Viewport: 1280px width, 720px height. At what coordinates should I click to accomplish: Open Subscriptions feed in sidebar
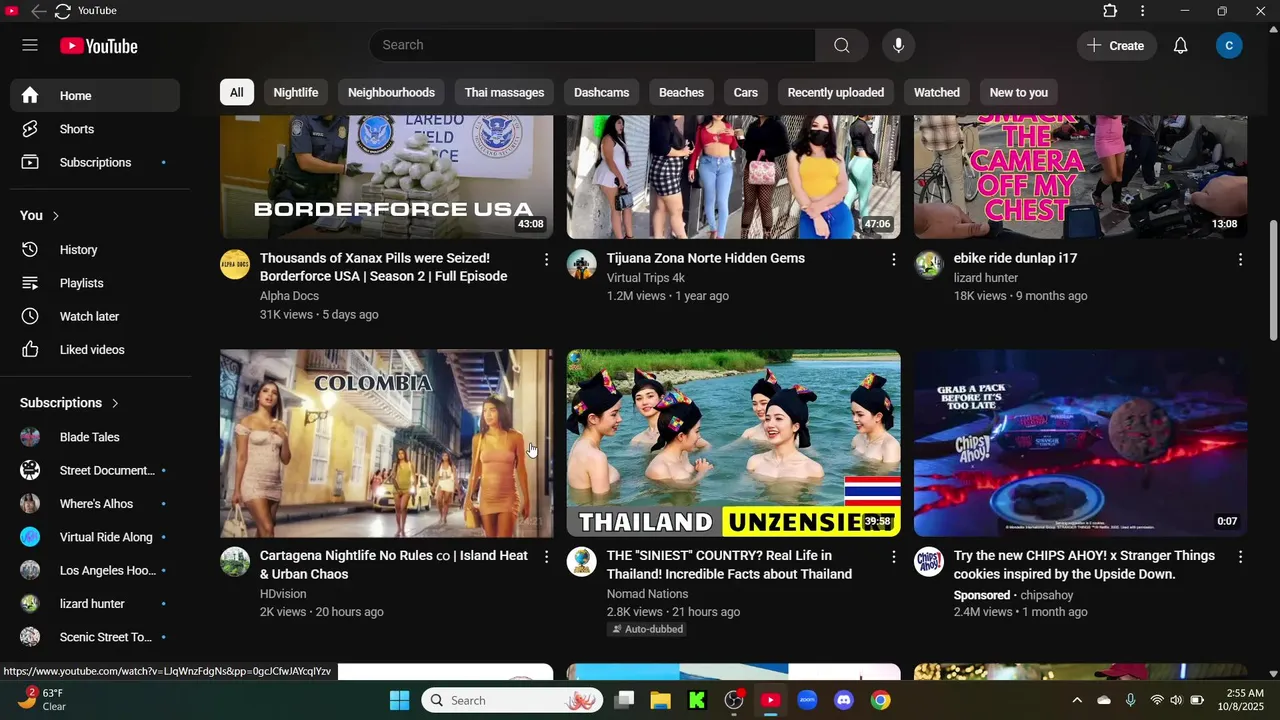[x=95, y=162]
